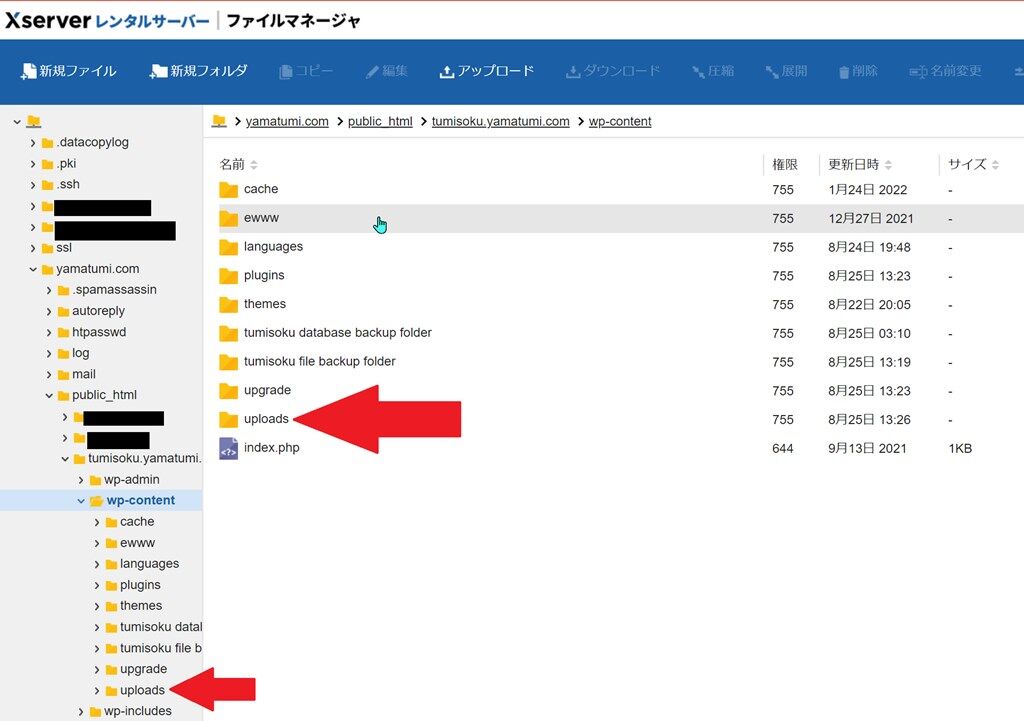This screenshot has height=721, width=1024.
Task: Open the plugins folder in file list
Action: (x=264, y=276)
